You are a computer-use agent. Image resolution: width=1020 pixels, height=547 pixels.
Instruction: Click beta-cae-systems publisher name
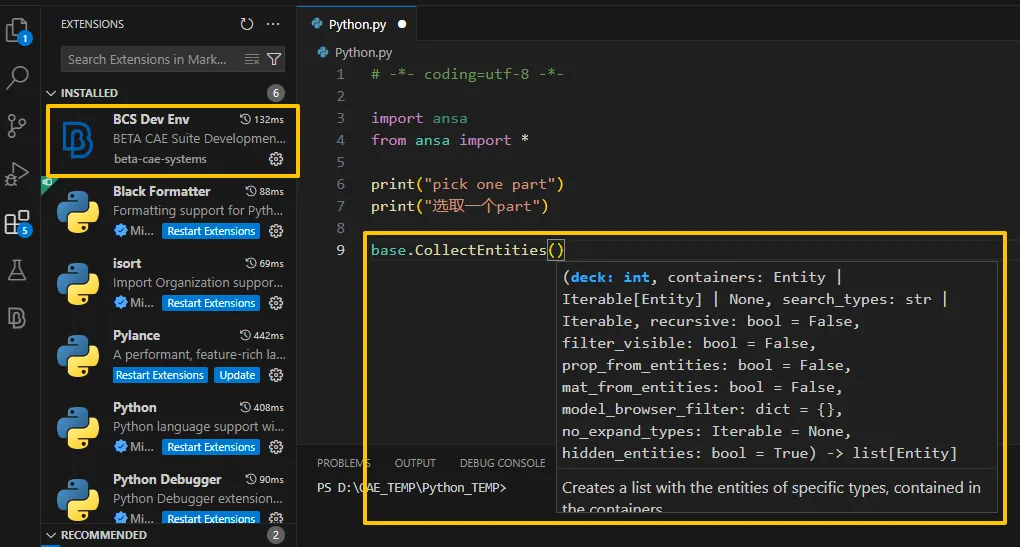coord(160,159)
